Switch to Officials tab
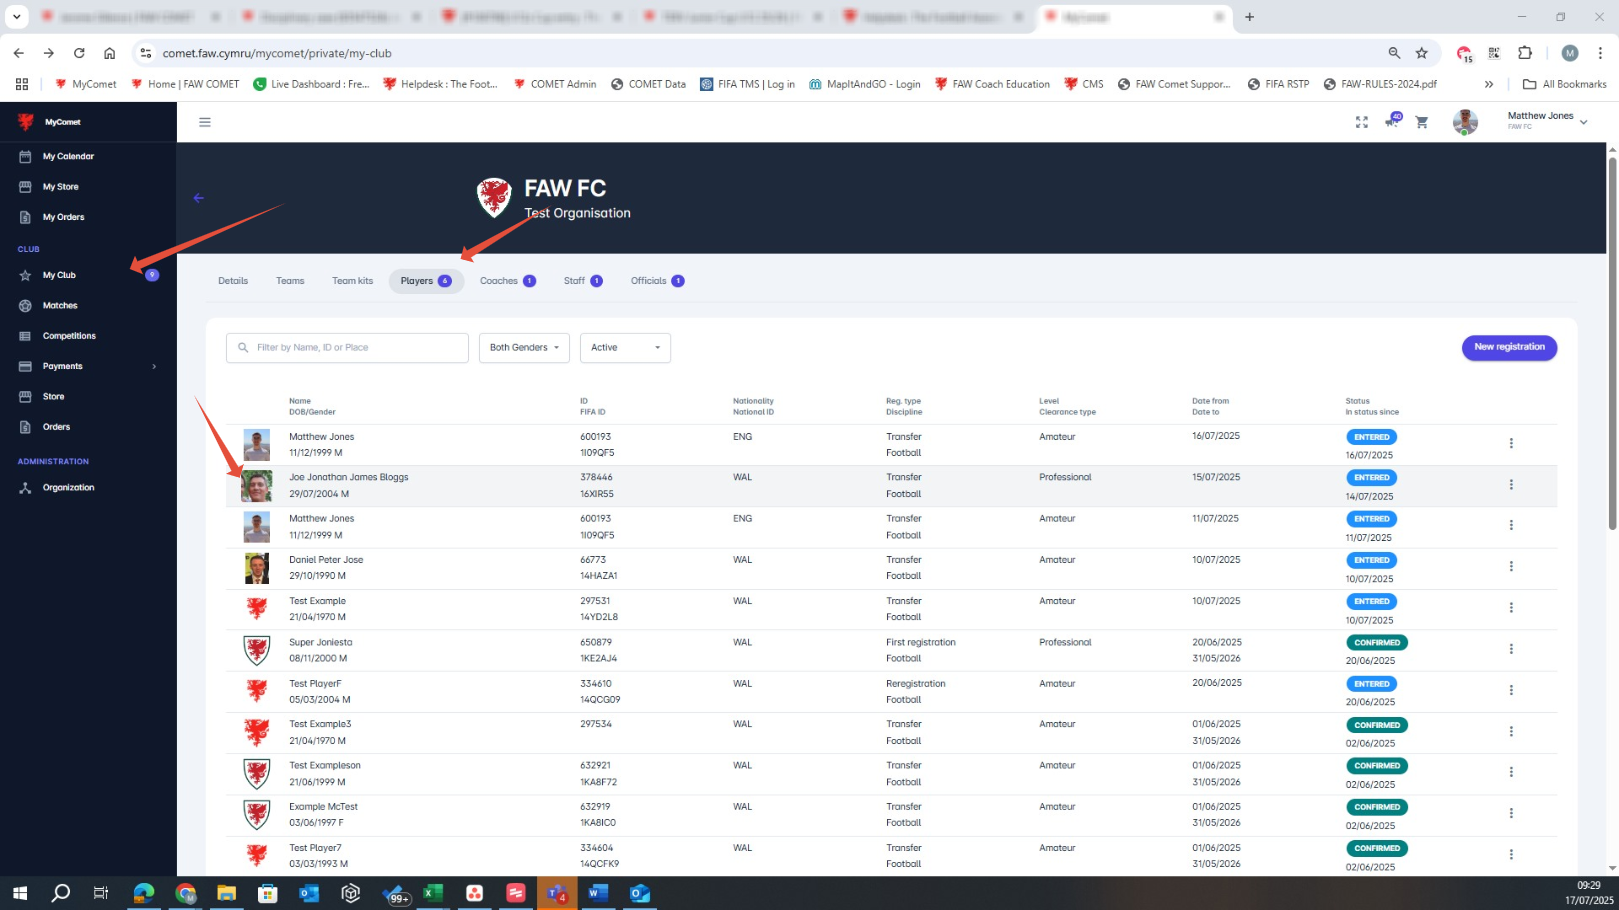 (657, 281)
